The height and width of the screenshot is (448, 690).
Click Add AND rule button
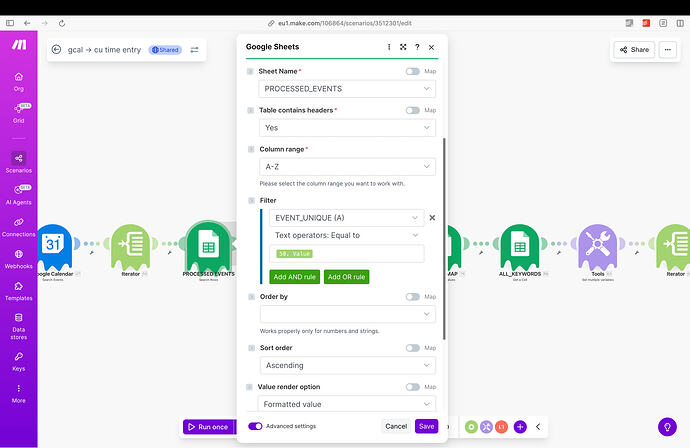click(294, 277)
